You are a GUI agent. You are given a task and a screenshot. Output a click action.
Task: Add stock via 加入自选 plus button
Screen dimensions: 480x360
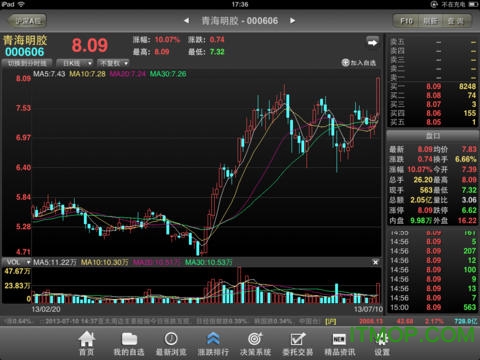pos(359,63)
